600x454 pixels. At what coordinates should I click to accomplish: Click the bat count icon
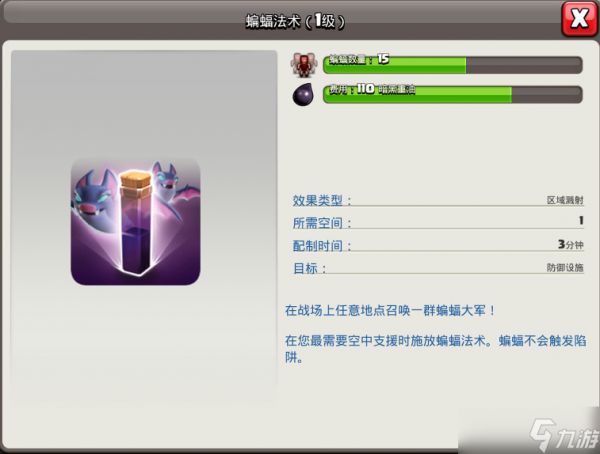pyautogui.click(x=303, y=64)
